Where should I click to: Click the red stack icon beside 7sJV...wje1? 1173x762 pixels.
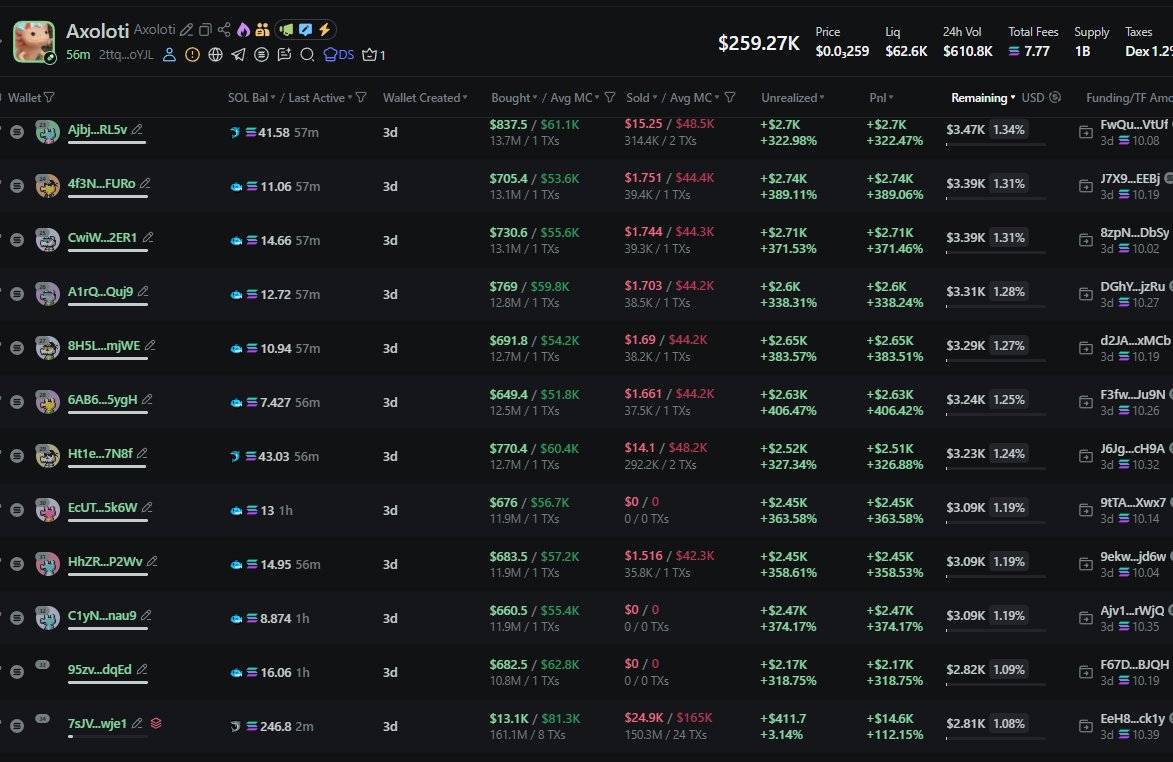click(156, 723)
